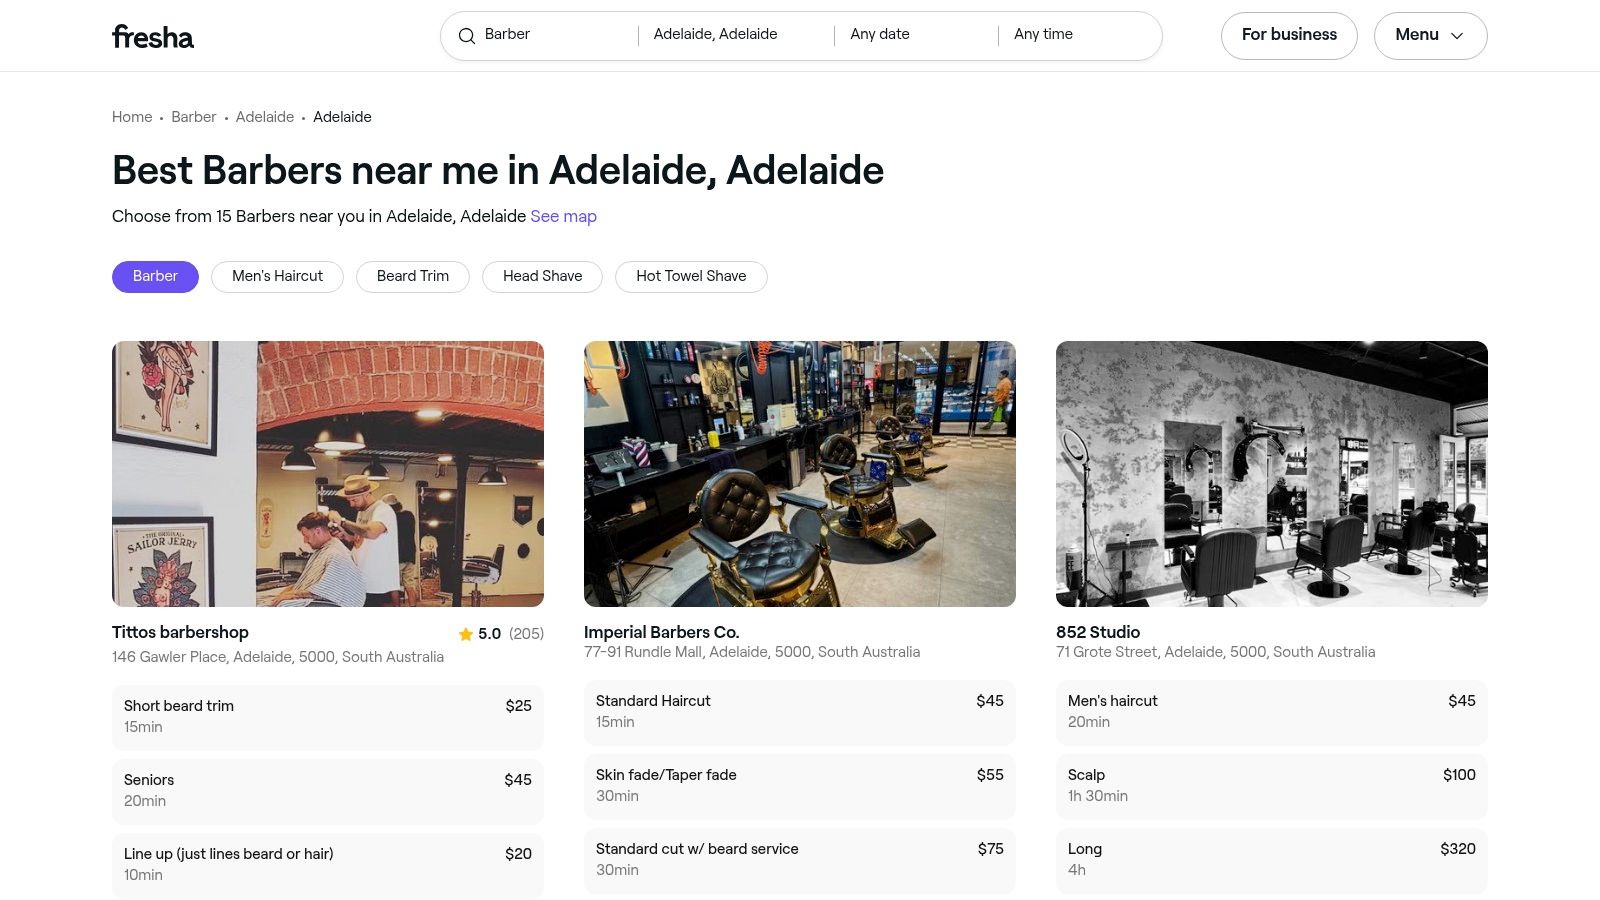Click the search magnifier icon
The width and height of the screenshot is (1600, 900).
(x=466, y=36)
